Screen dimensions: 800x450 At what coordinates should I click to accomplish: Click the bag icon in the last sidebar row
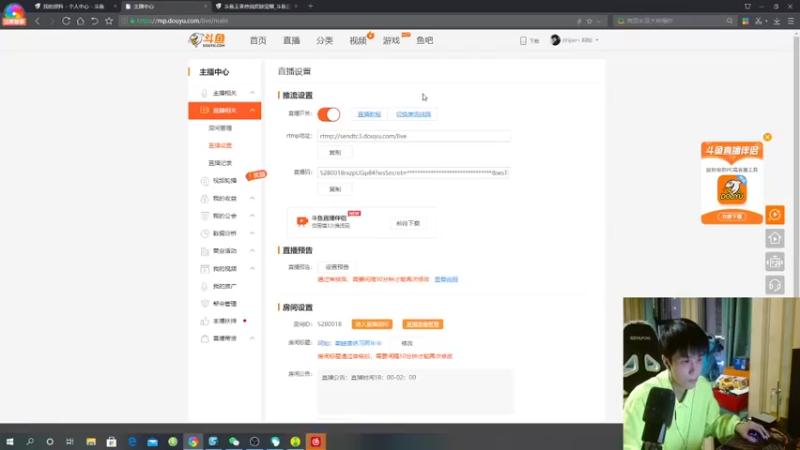coord(205,338)
